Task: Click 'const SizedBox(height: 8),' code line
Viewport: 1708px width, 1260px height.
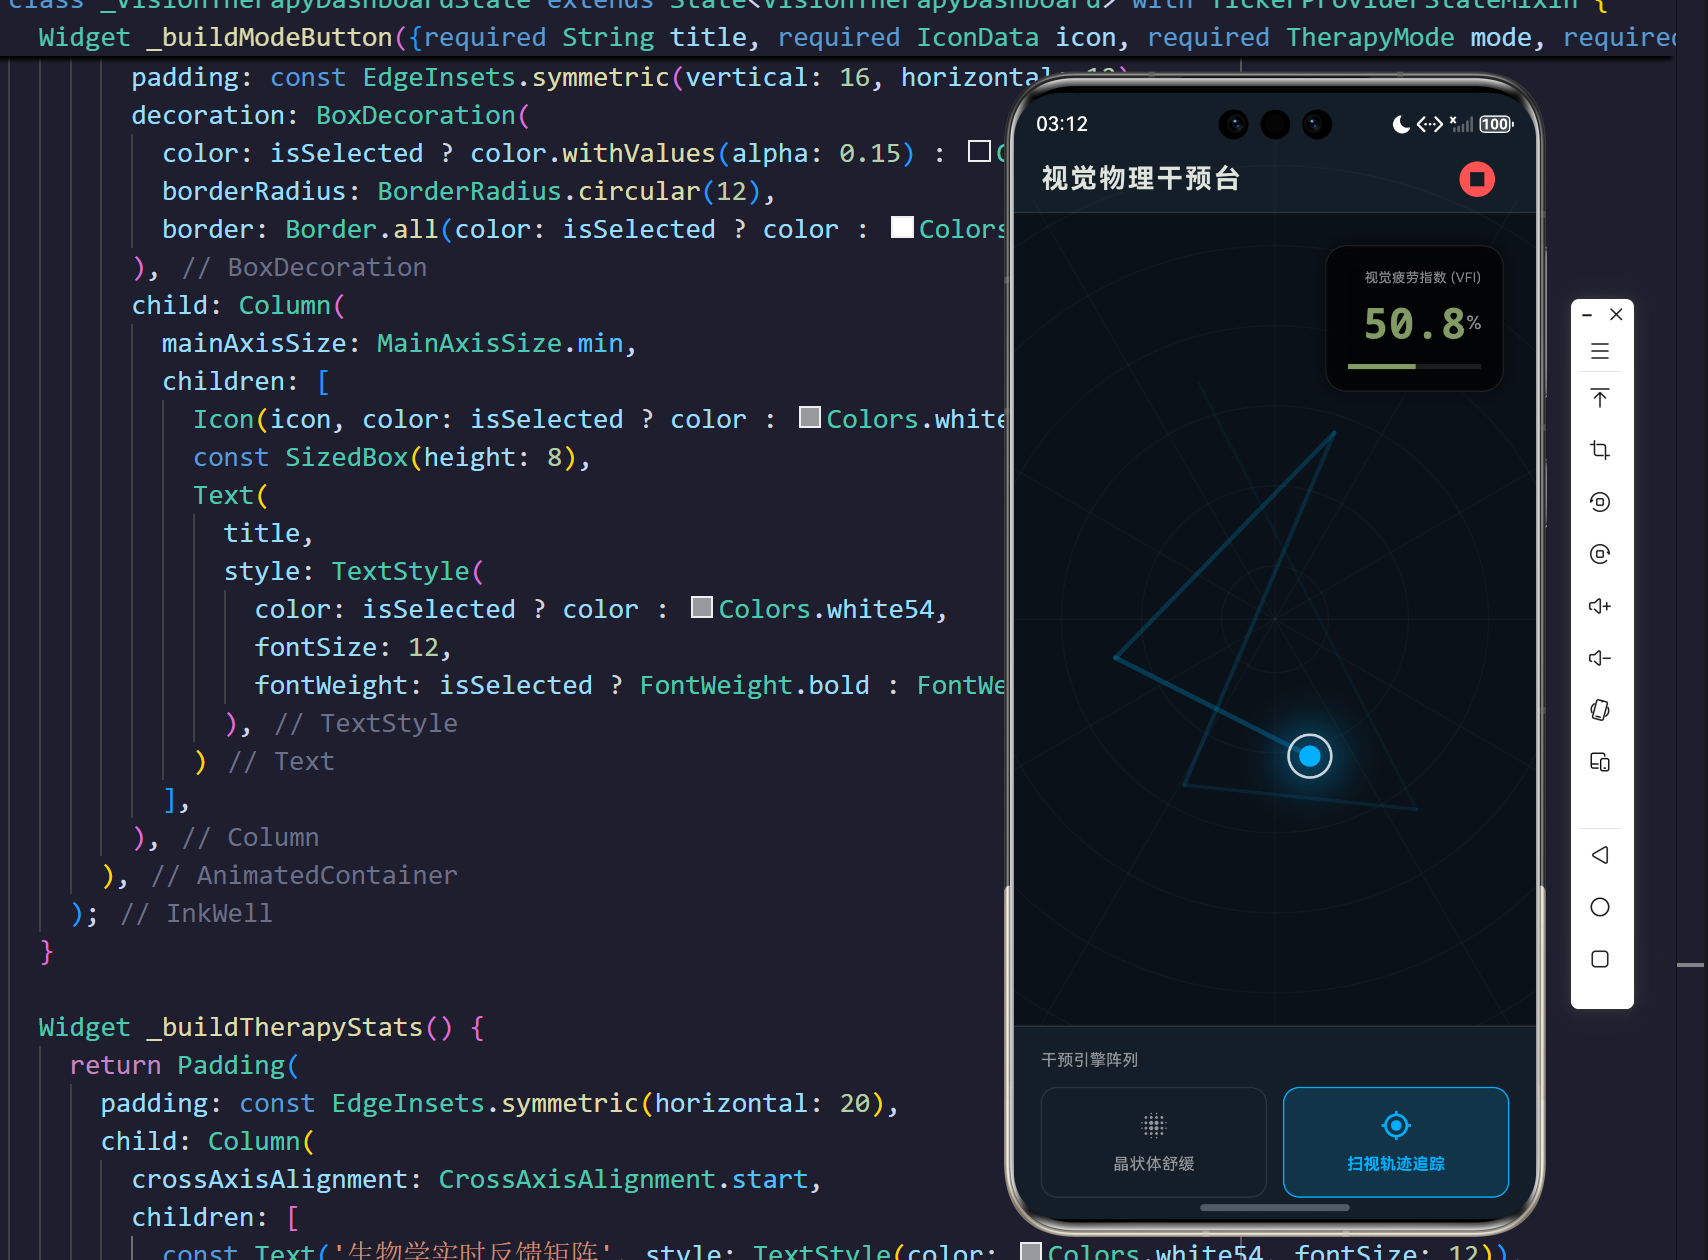Action: (x=392, y=457)
